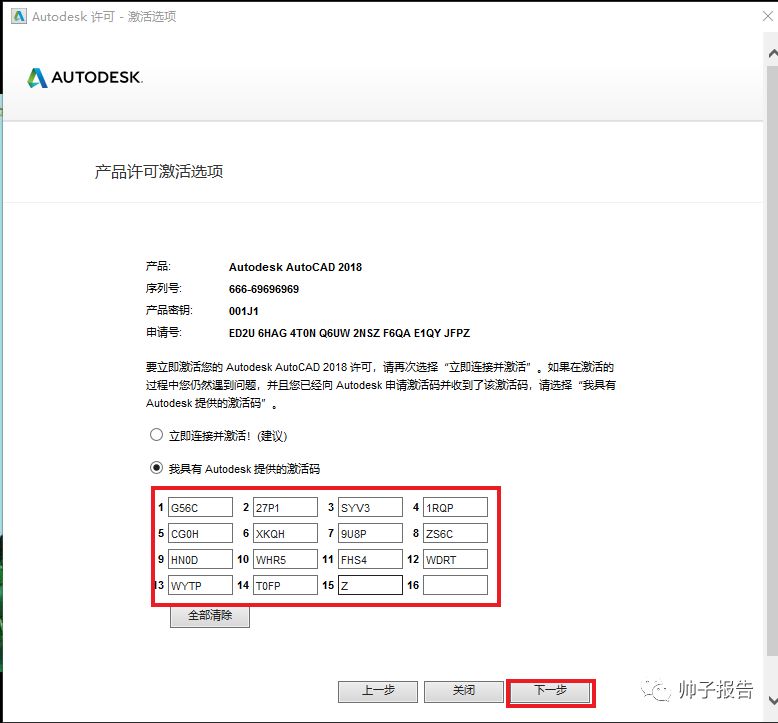The height and width of the screenshot is (723, 778).
Task: Click activation code field 2 containing 27P1
Action: coord(285,508)
